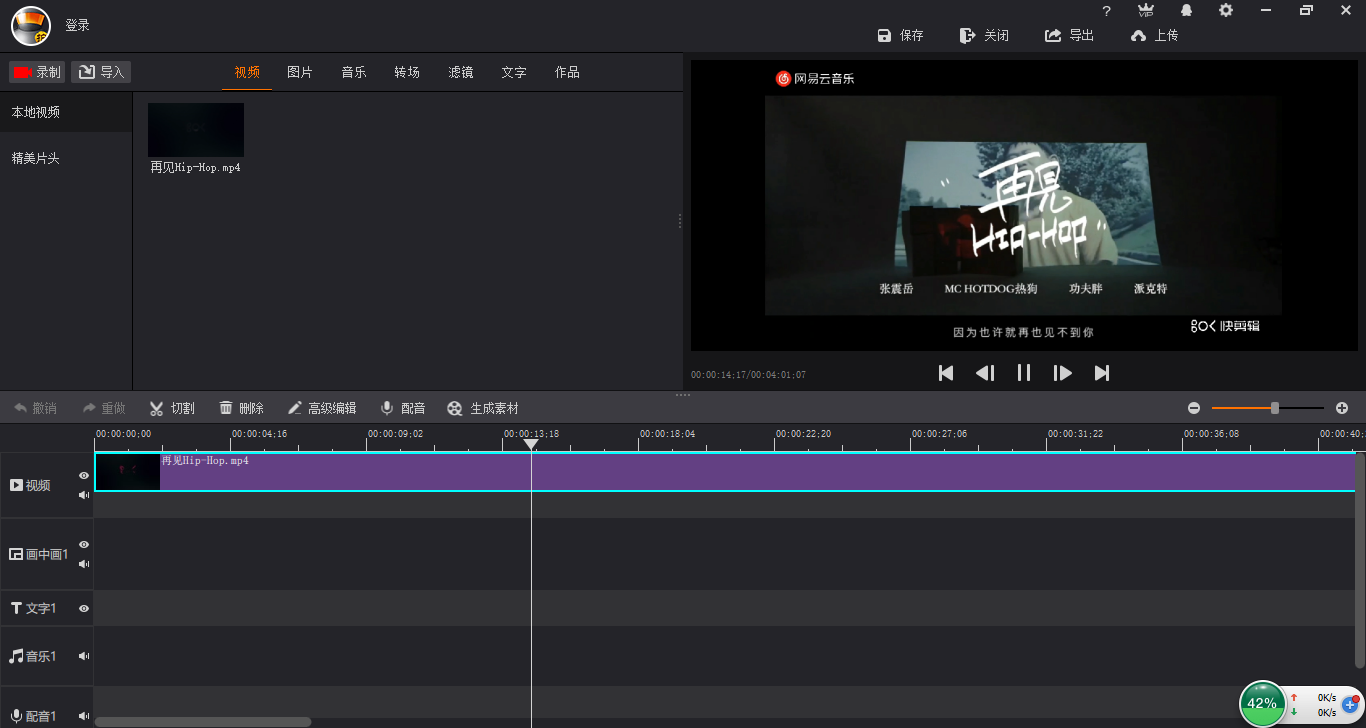Start recording with 录制 button
Screen dimensions: 1366x728
pos(36,72)
